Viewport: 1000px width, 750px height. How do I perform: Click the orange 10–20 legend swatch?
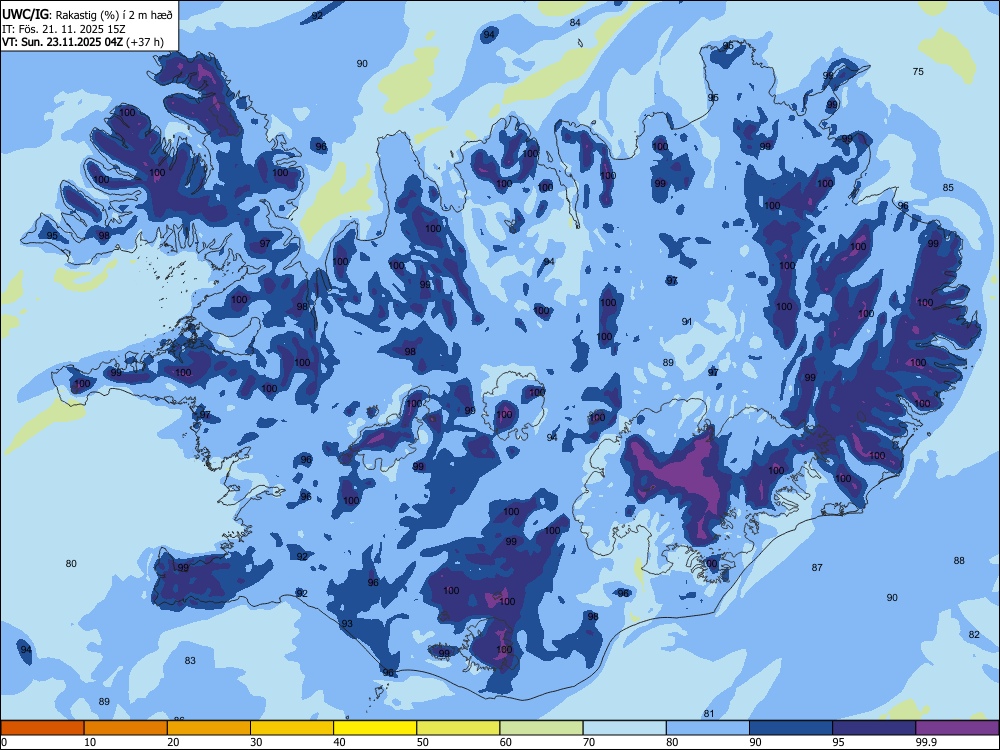click(126, 728)
